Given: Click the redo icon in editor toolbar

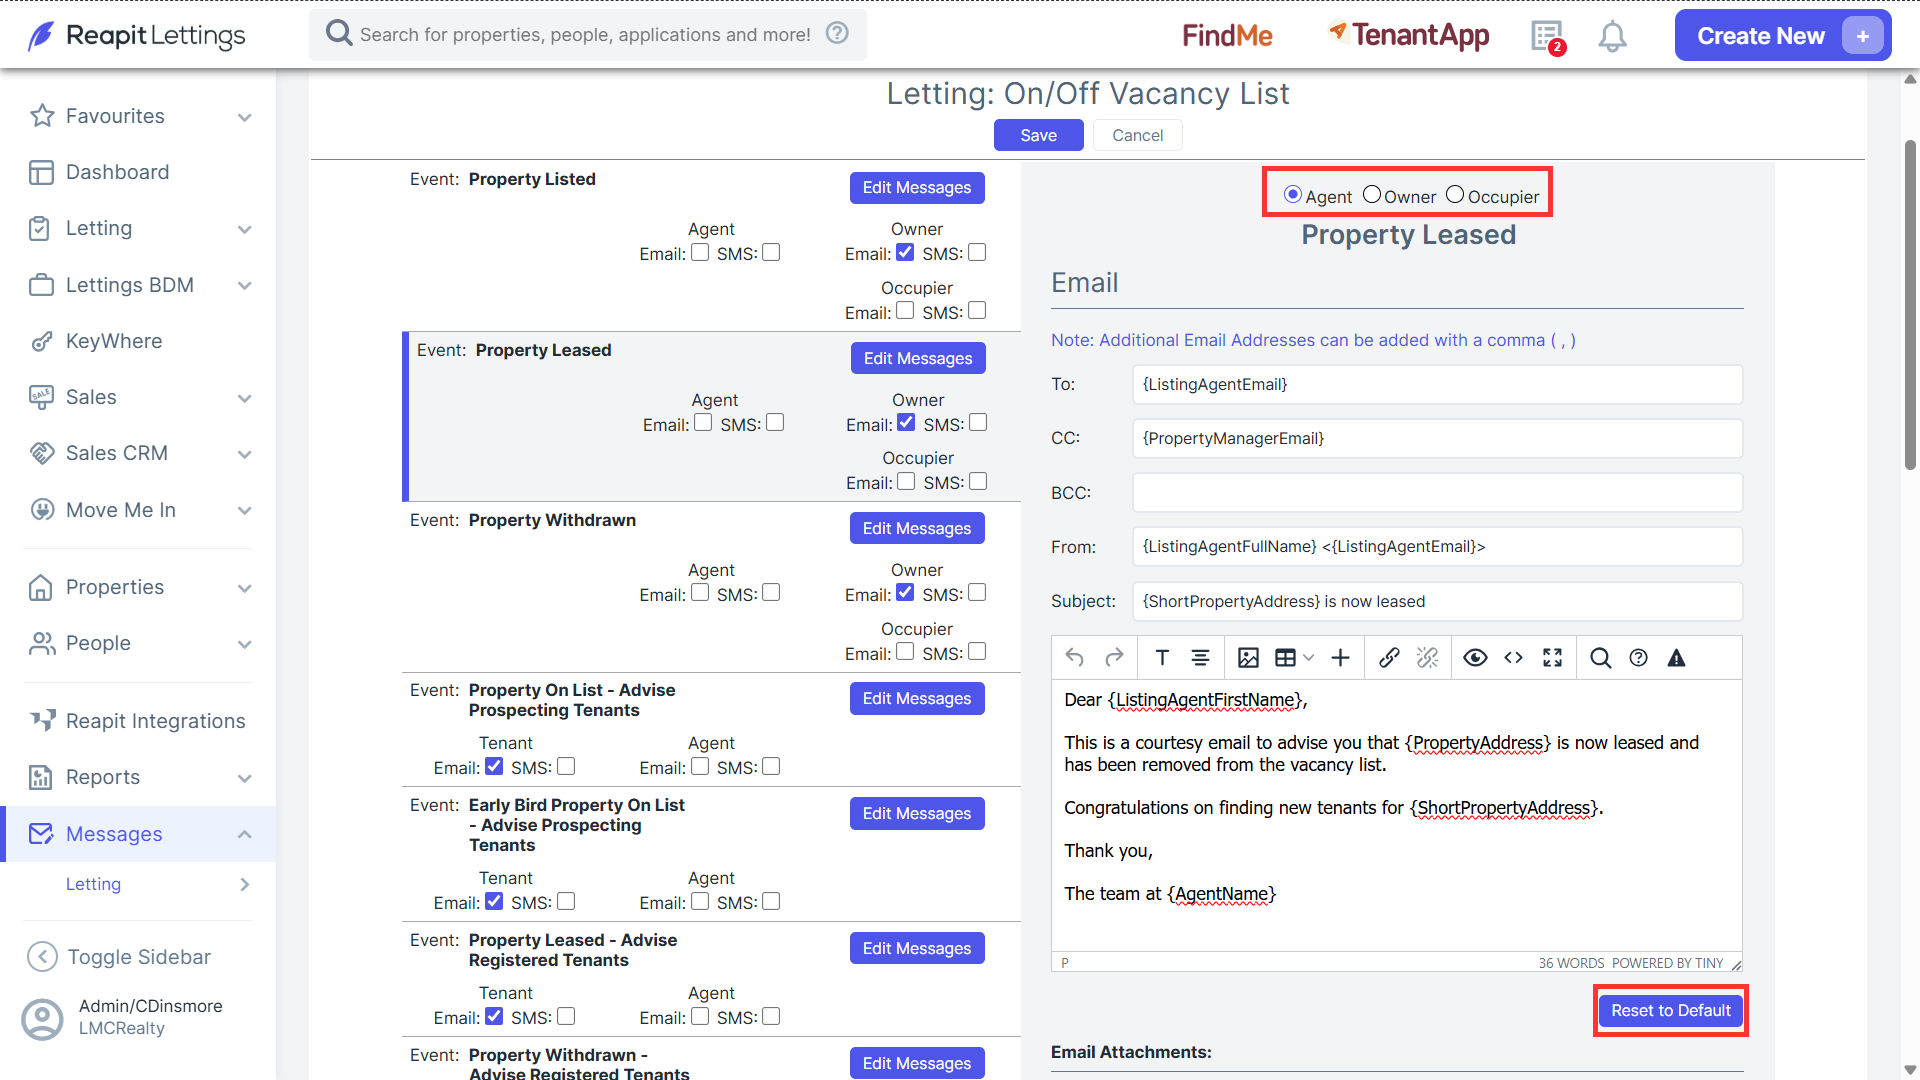Looking at the screenshot, I should [x=1114, y=658].
